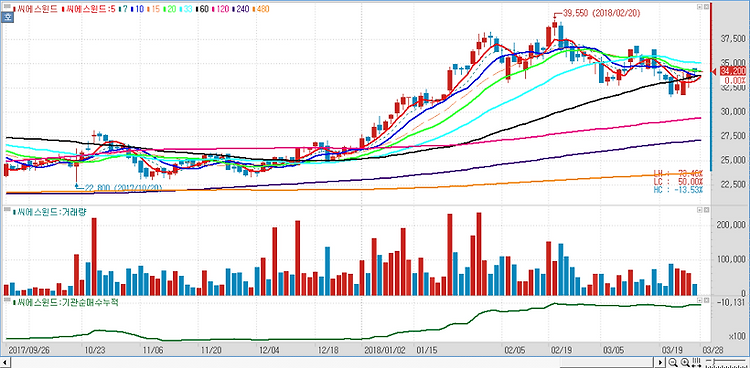
Task: Select the 5-day moving average legend
Action: coord(89,9)
